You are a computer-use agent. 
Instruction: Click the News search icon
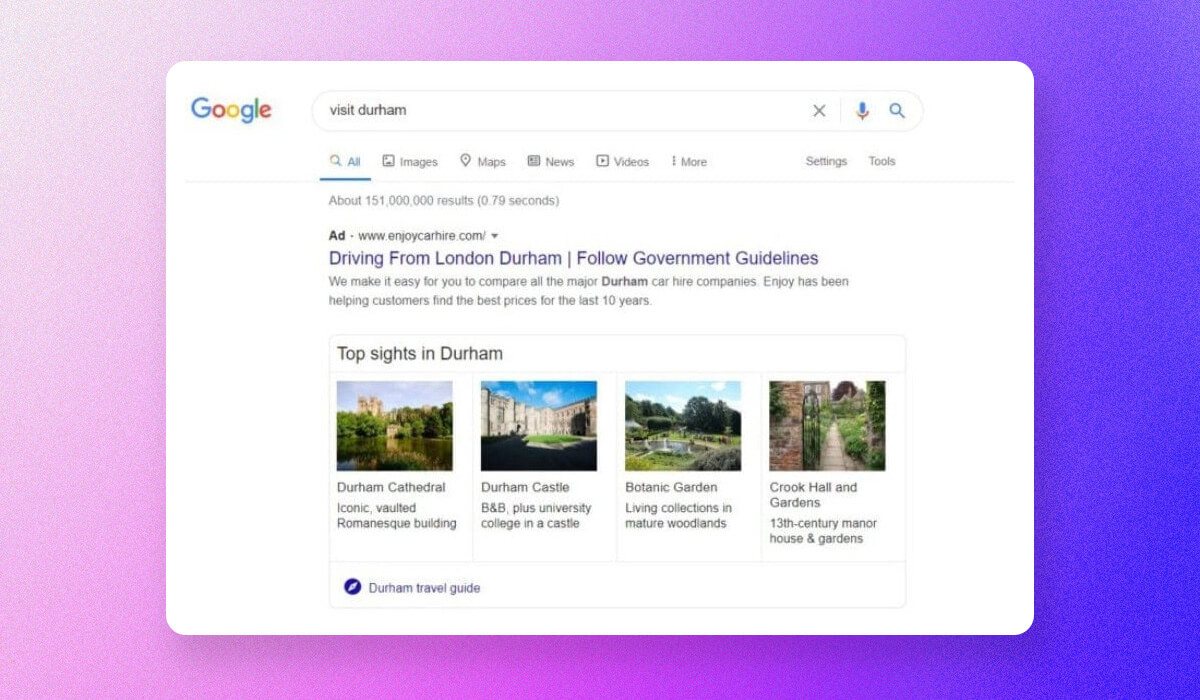[536, 160]
